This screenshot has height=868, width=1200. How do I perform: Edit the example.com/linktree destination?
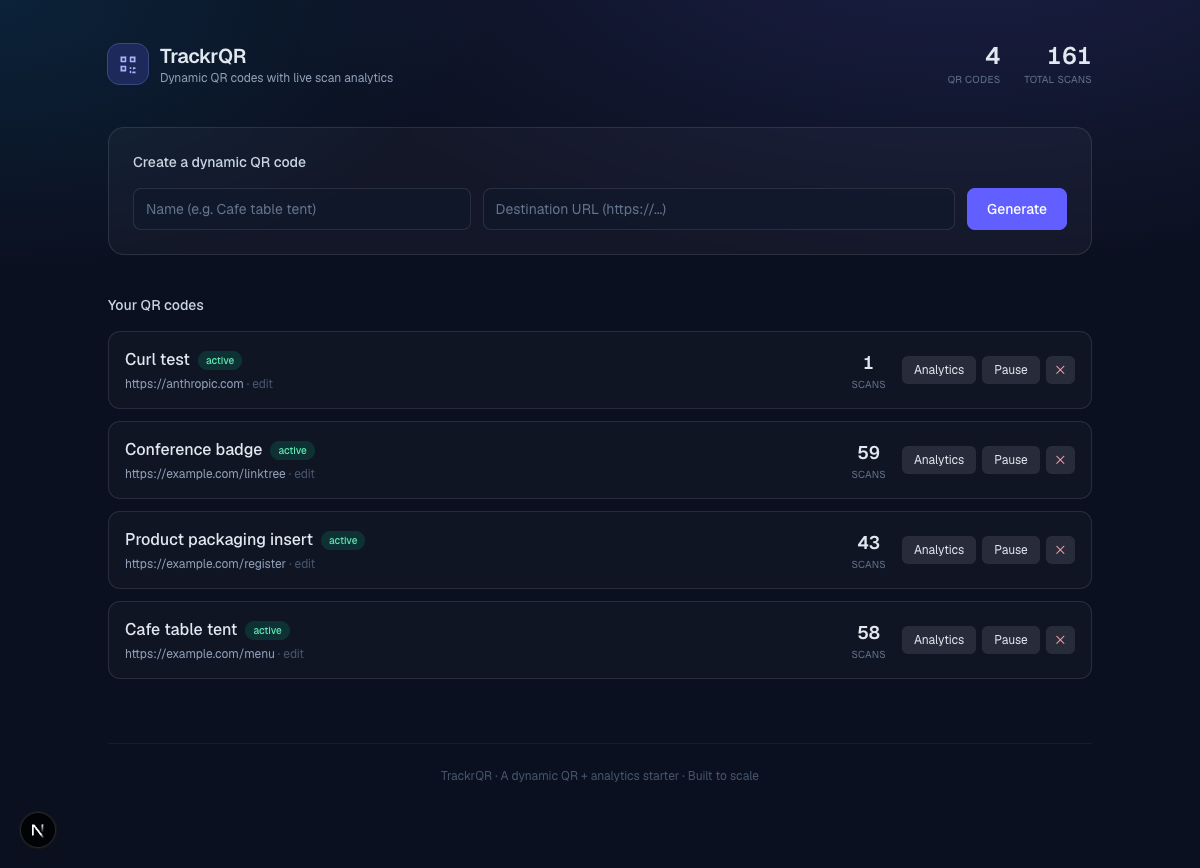pos(304,474)
